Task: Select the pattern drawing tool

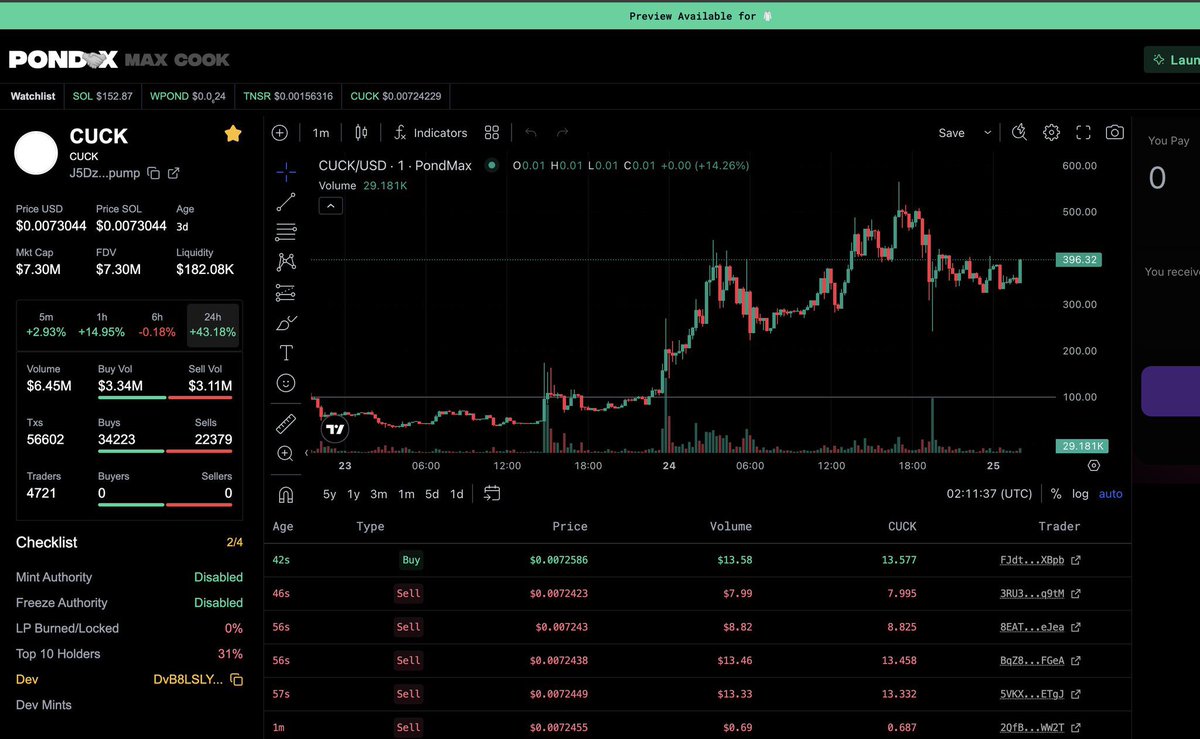Action: coord(285,262)
